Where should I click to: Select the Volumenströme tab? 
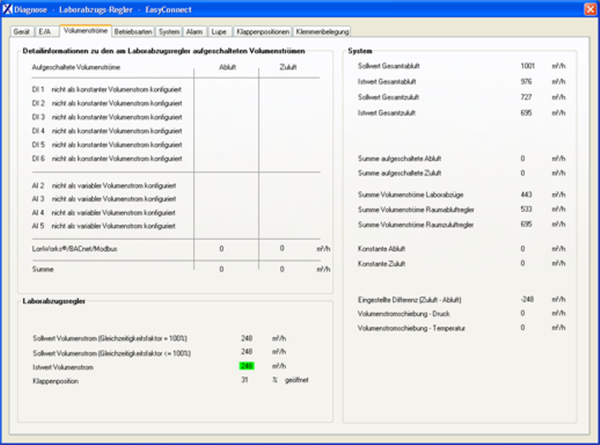pyautogui.click(x=85, y=32)
